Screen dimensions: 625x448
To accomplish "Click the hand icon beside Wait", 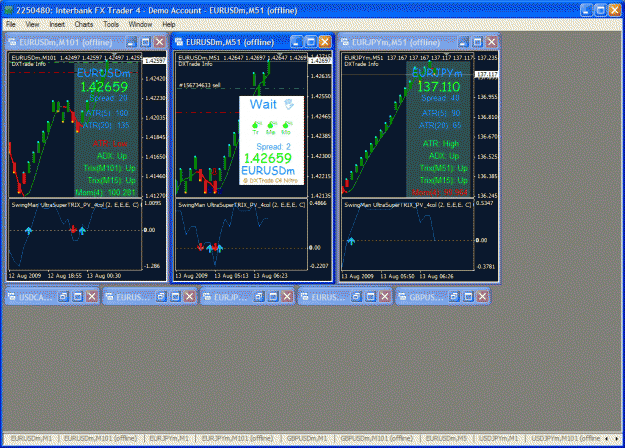I will point(289,104).
